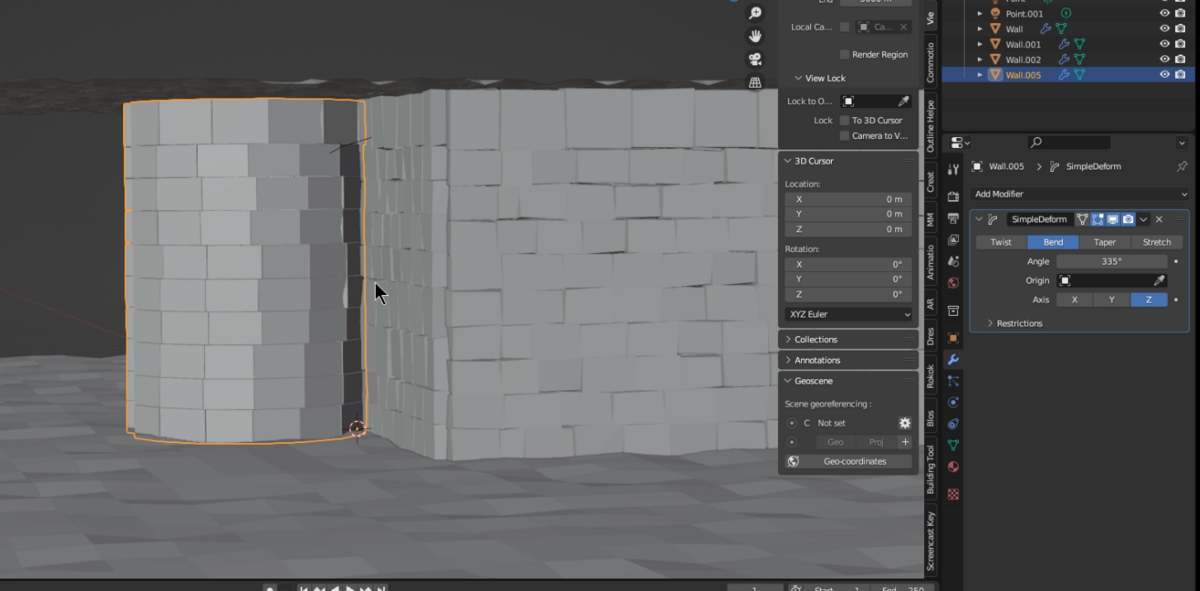
Task: Click the properties editor search field
Action: pos(1069,143)
